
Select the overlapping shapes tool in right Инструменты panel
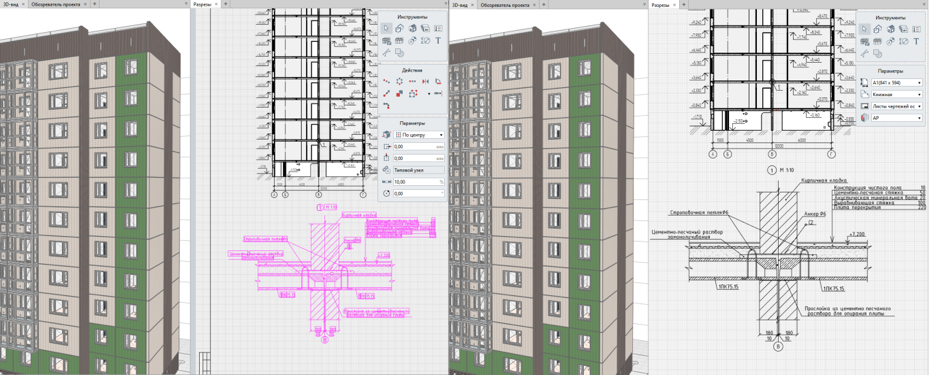coord(877,53)
